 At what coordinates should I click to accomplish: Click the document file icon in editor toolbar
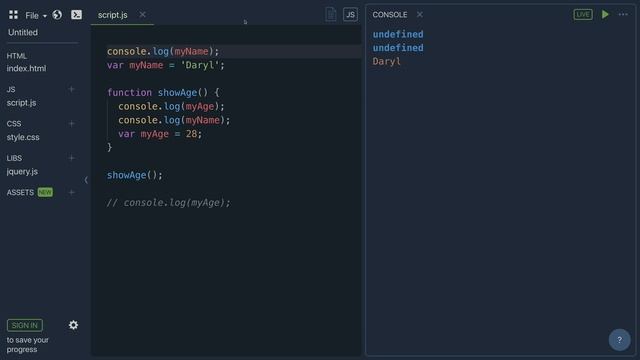[331, 14]
